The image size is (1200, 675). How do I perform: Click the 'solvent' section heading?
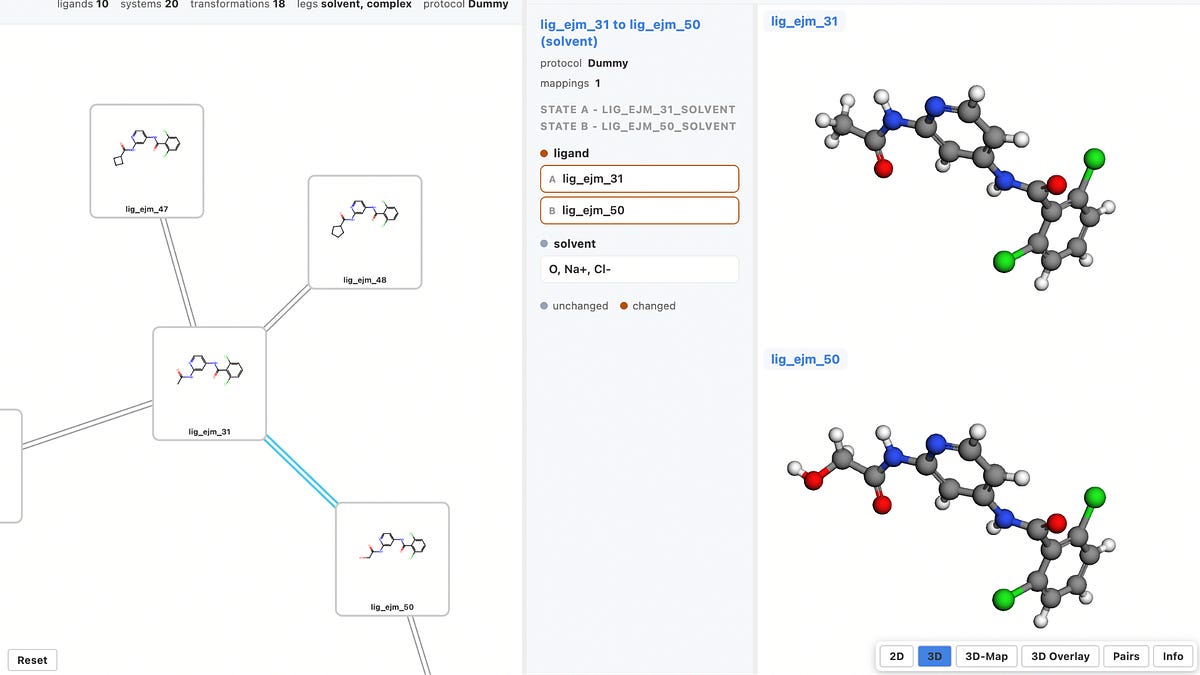[567, 244]
